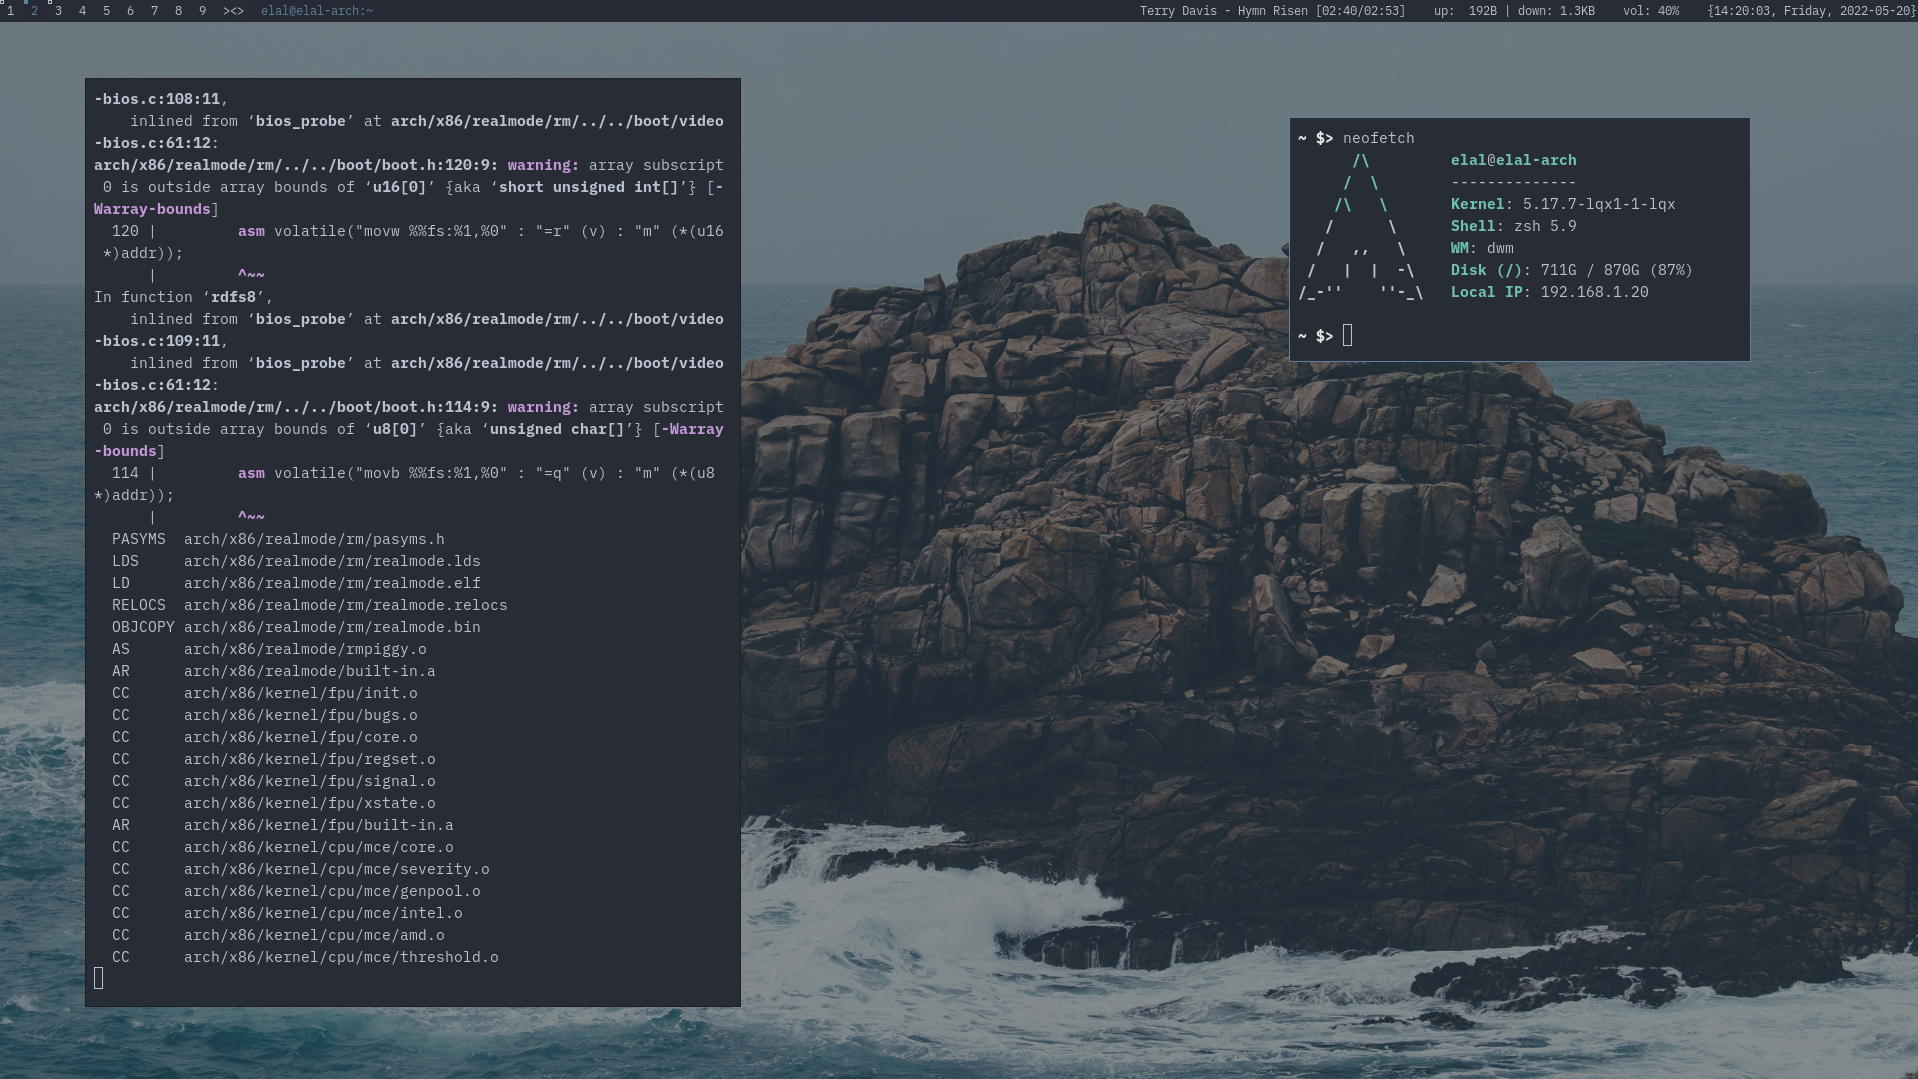The image size is (1918, 1079).
Task: Click the Terry Davis - Hymn Risen status
Action: point(1272,11)
